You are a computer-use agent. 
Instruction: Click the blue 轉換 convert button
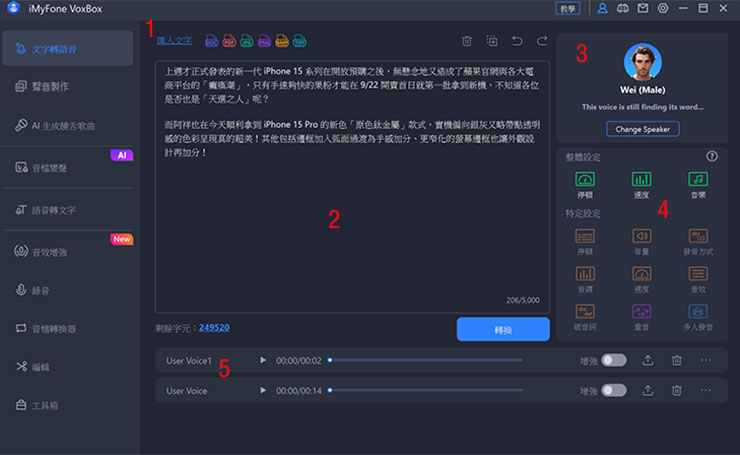[x=503, y=329]
